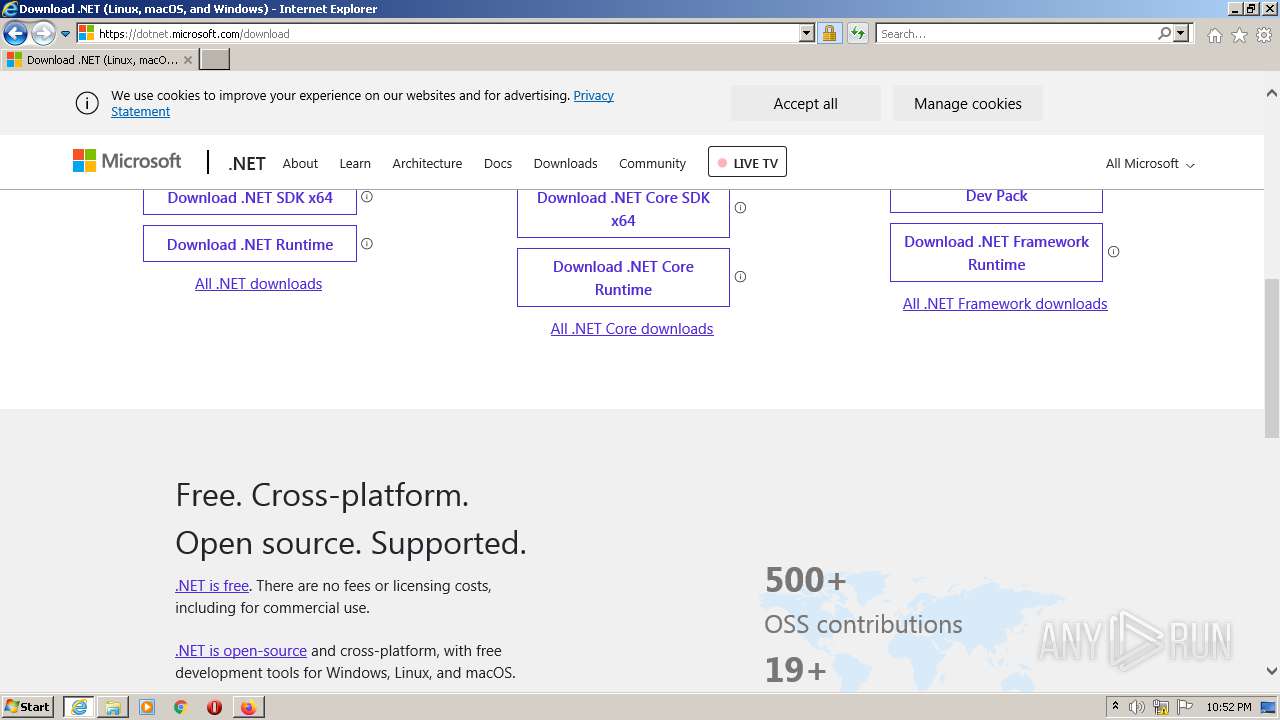Open All .NET Core downloads link
Screen dimensions: 1280x720
(x=632, y=329)
